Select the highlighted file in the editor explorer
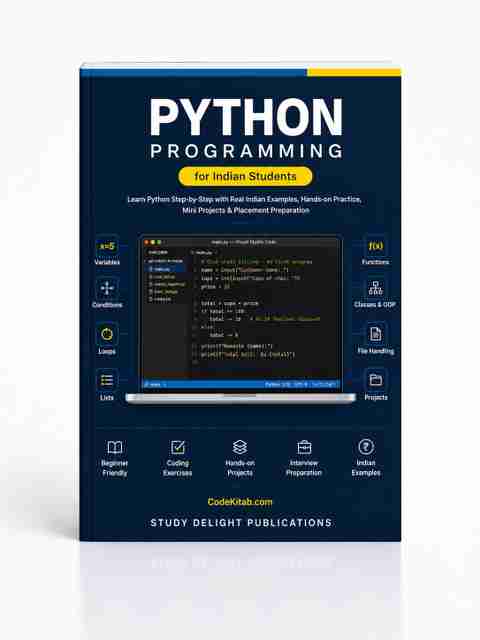 [165, 269]
